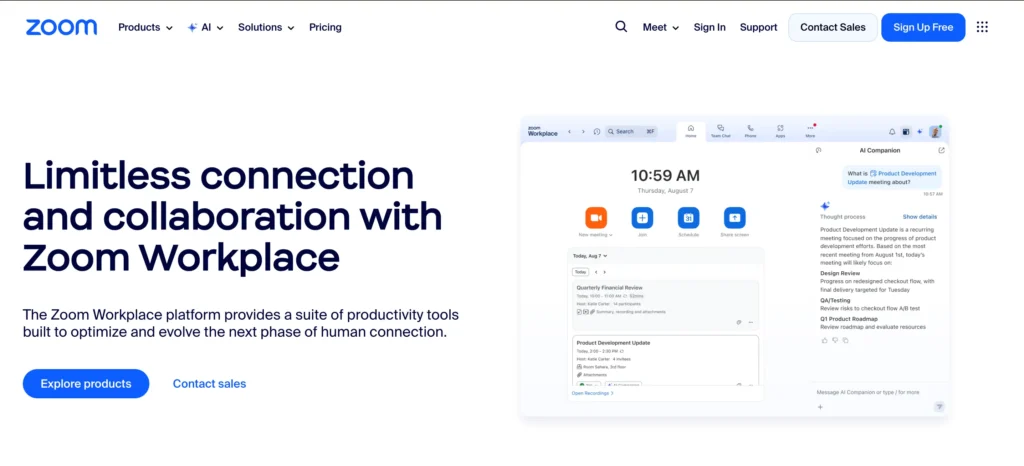
Task: Click the Contact sales link below hero text
Action: click(x=209, y=384)
